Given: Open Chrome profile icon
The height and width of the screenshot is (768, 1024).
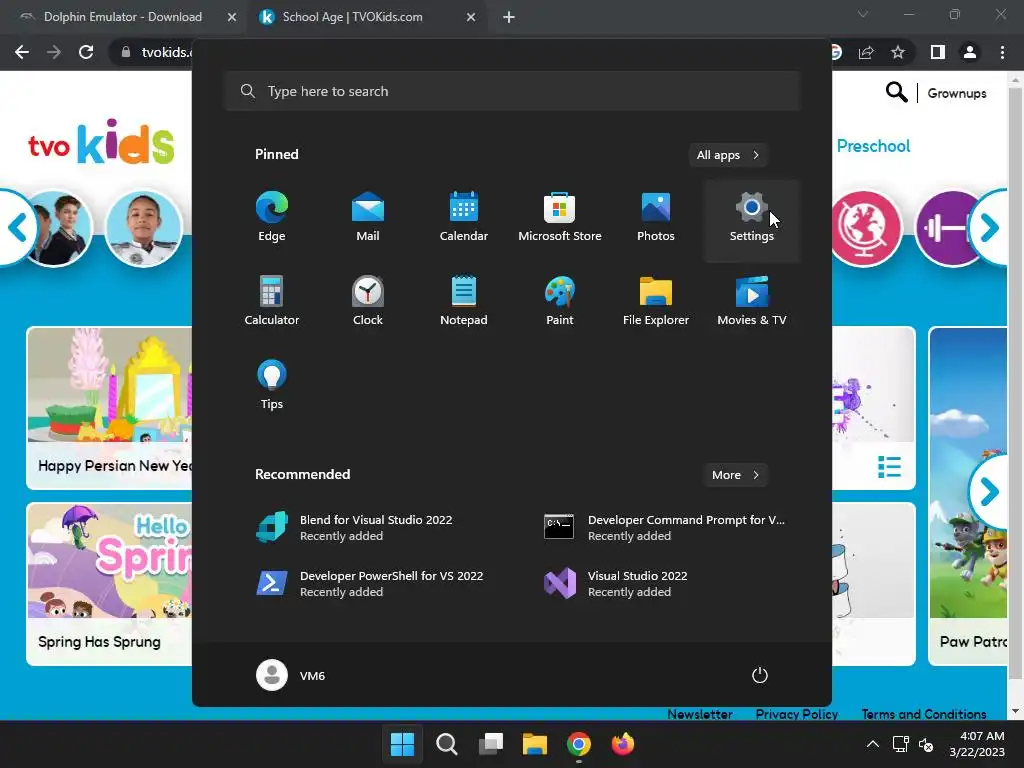Looking at the screenshot, I should (970, 52).
